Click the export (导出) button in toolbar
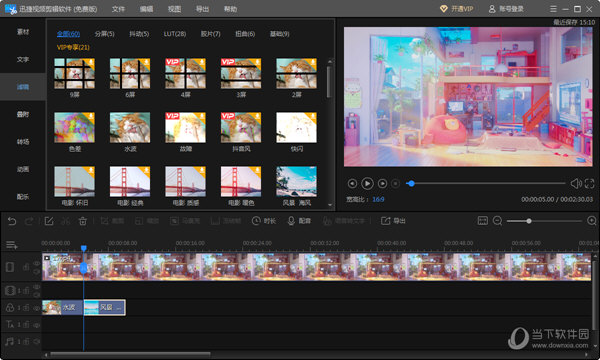 (393, 221)
